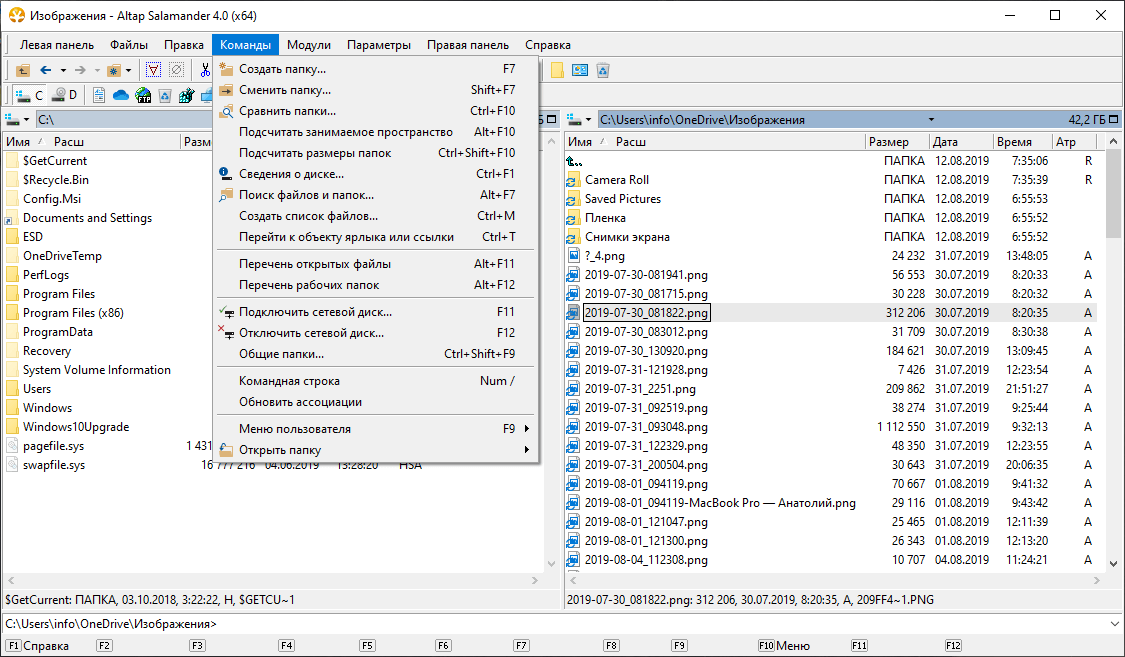Click yellow folder icon in top toolbar
The image size is (1125, 657).
tap(557, 70)
